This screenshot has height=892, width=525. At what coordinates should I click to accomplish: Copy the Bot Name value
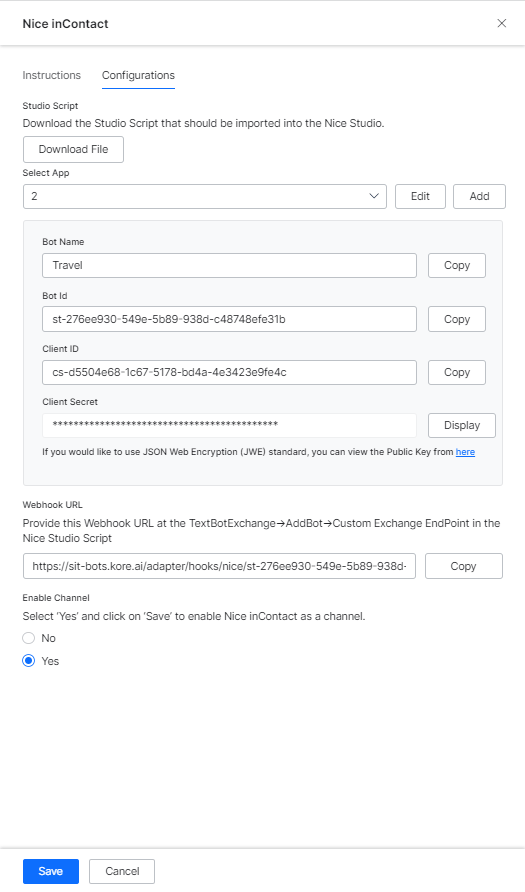(x=457, y=266)
